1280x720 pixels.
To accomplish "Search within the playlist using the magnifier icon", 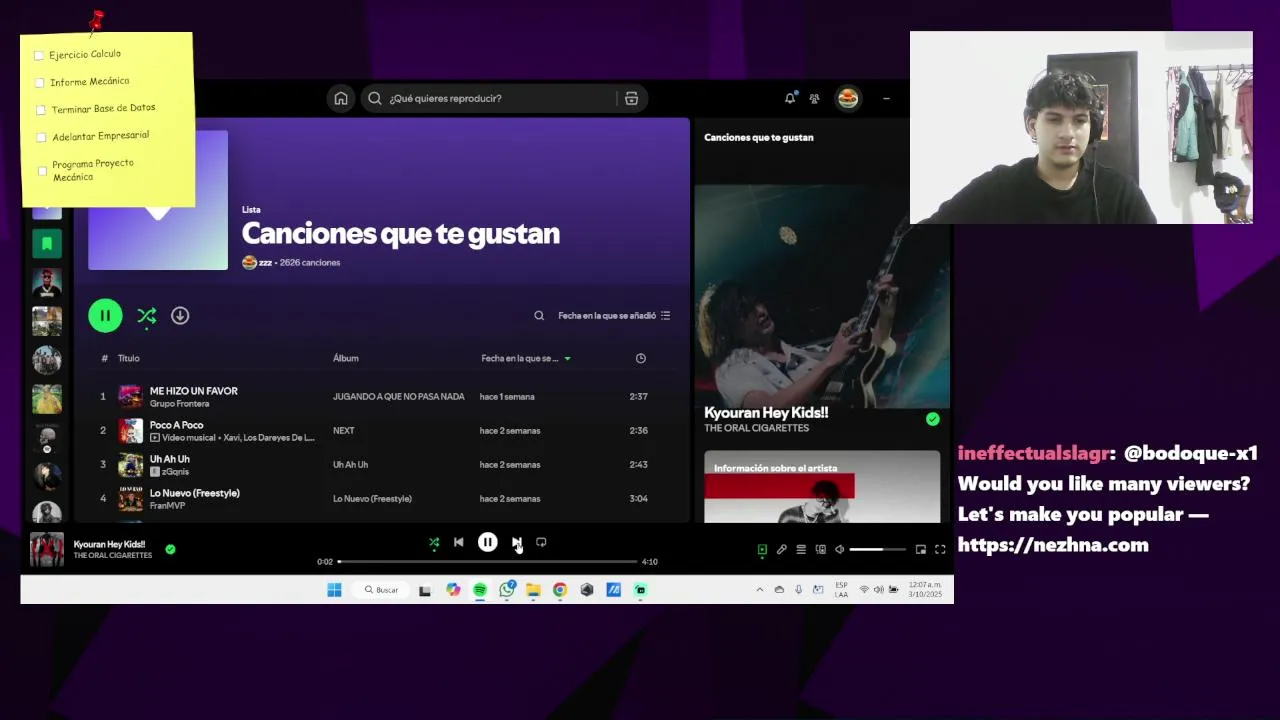I will [x=539, y=315].
